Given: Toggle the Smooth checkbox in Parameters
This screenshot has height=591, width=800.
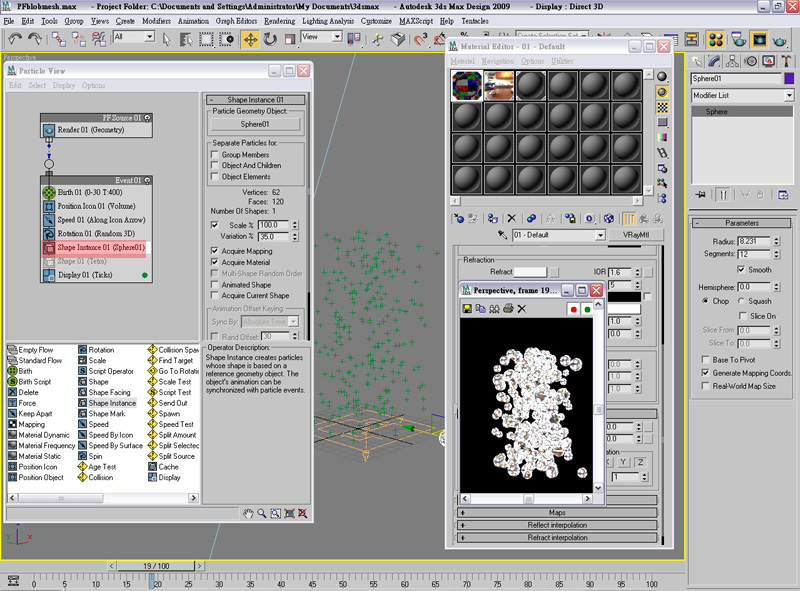Looking at the screenshot, I should (x=741, y=269).
